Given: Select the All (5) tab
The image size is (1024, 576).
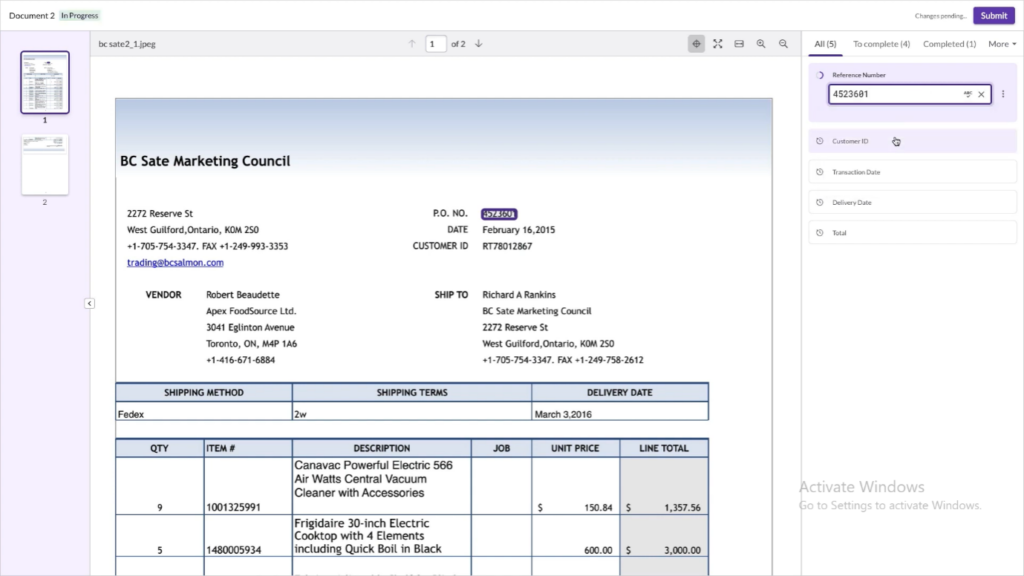Looking at the screenshot, I should (x=825, y=44).
